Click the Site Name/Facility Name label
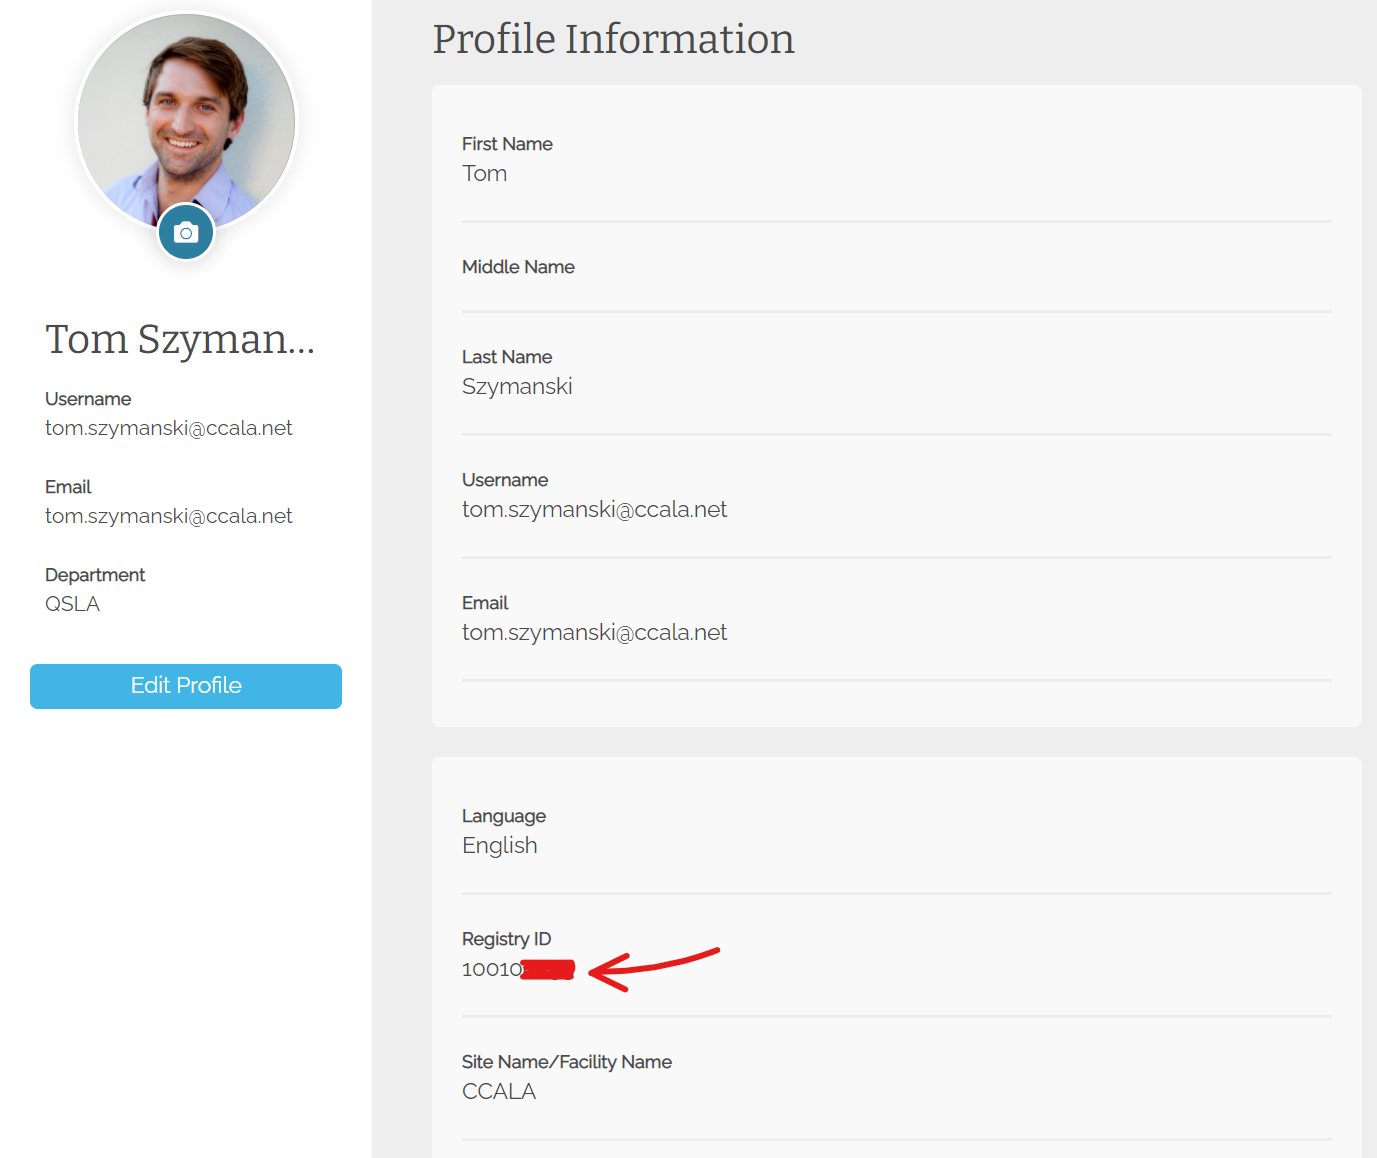Image resolution: width=1377 pixels, height=1158 pixels. 566,1062
